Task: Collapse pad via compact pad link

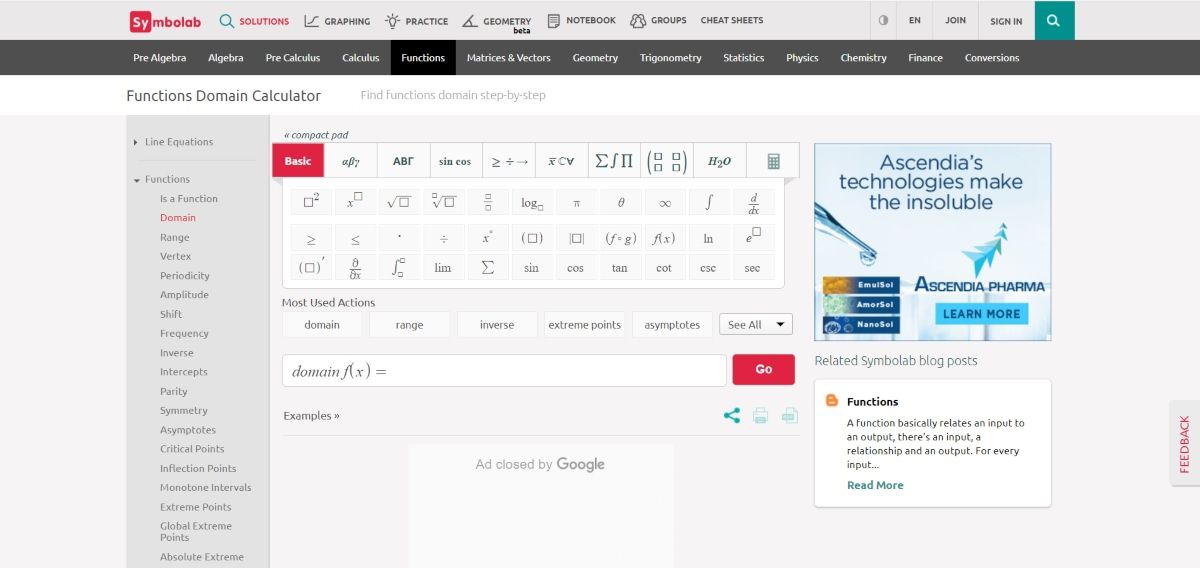Action: point(316,135)
